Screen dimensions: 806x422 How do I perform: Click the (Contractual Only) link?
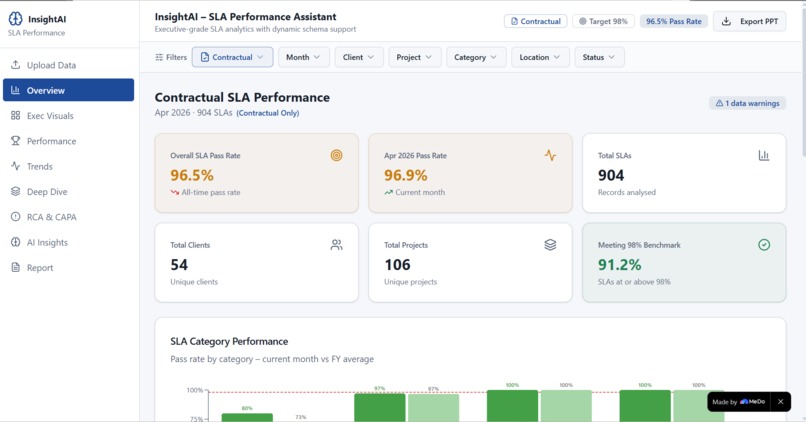[x=267, y=113]
